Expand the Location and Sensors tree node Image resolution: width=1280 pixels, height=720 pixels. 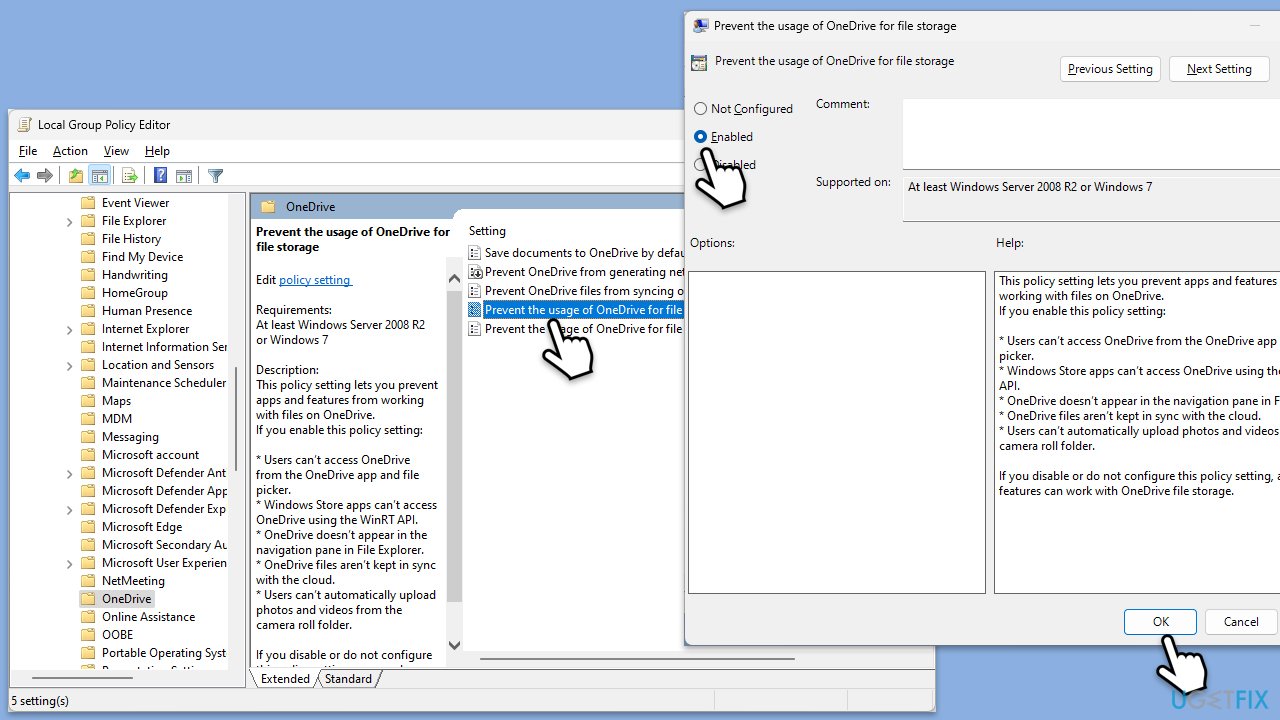[x=70, y=366]
